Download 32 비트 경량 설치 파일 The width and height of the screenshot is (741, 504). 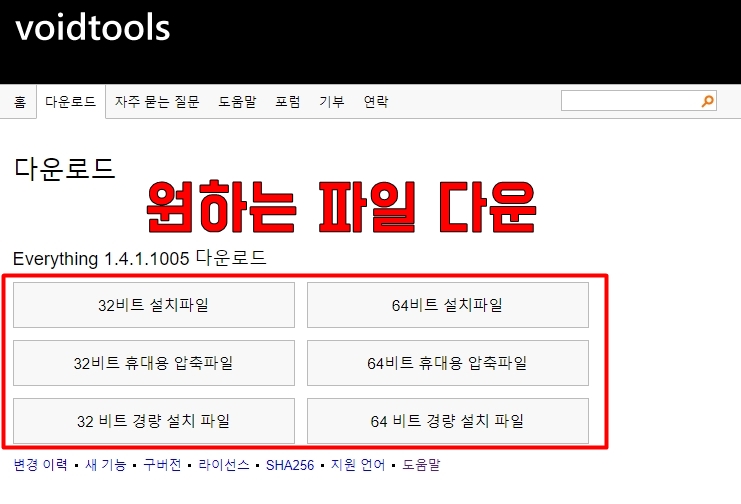(x=154, y=421)
